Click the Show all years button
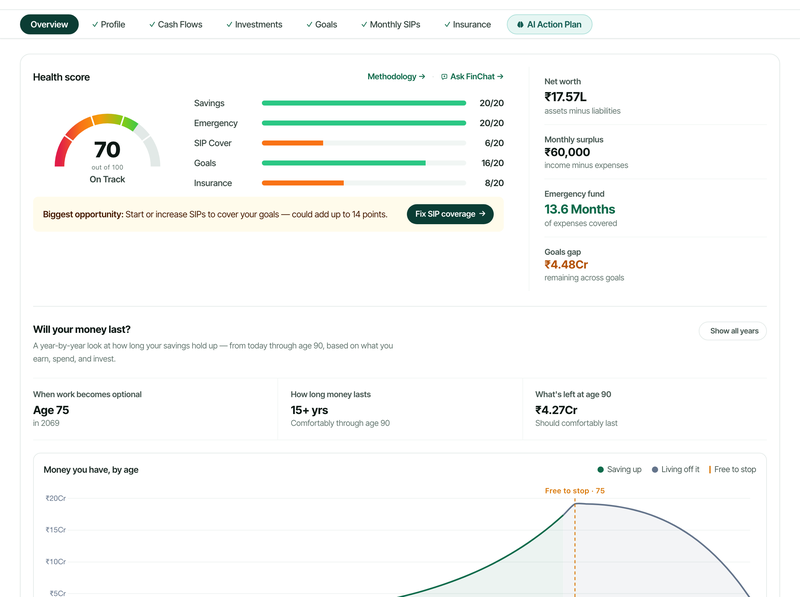The image size is (800, 597). 733,331
